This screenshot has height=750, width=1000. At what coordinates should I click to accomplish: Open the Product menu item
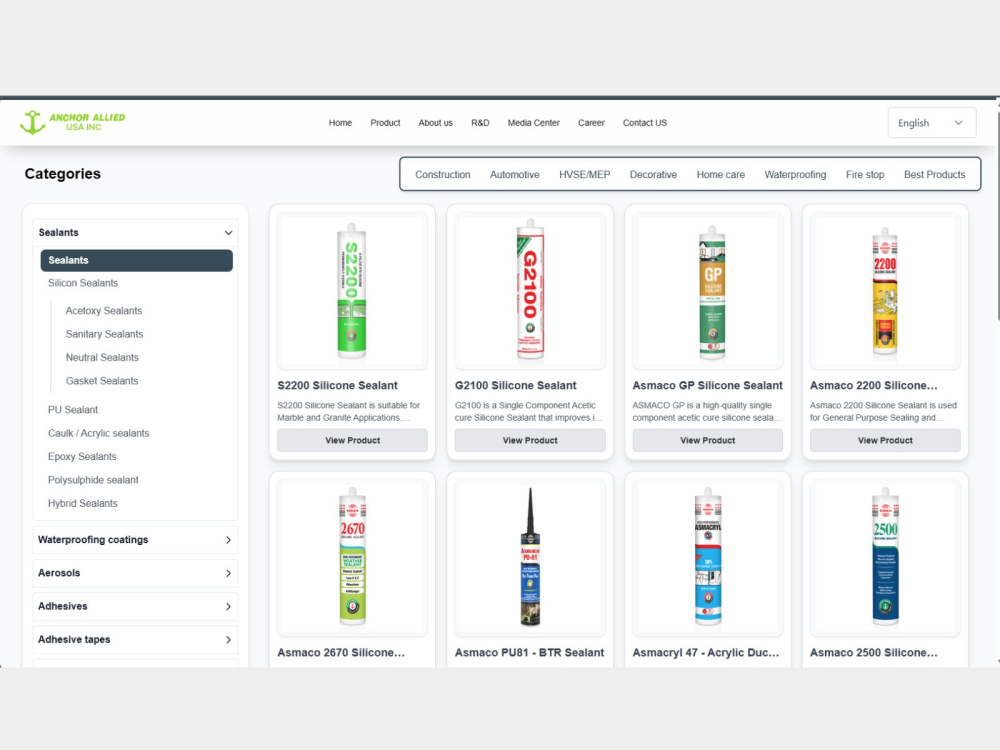click(385, 122)
